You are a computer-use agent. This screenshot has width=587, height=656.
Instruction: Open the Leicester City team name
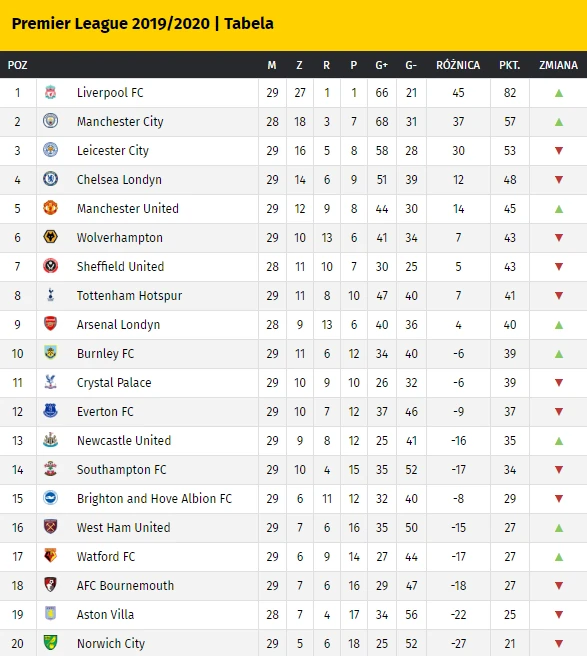[113, 151]
